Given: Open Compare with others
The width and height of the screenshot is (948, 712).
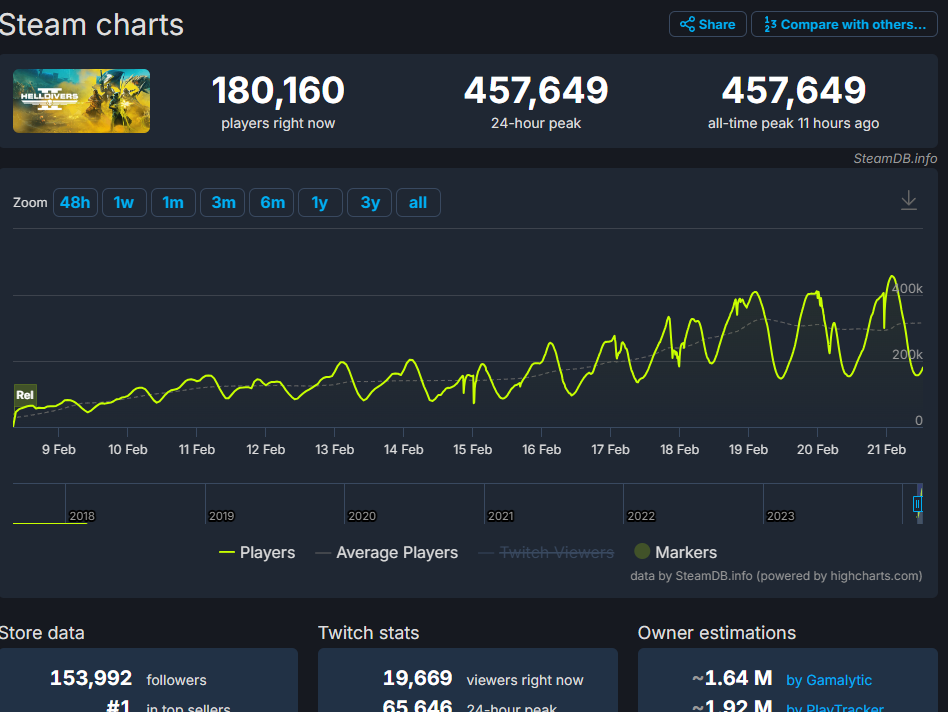Looking at the screenshot, I should 844,24.
